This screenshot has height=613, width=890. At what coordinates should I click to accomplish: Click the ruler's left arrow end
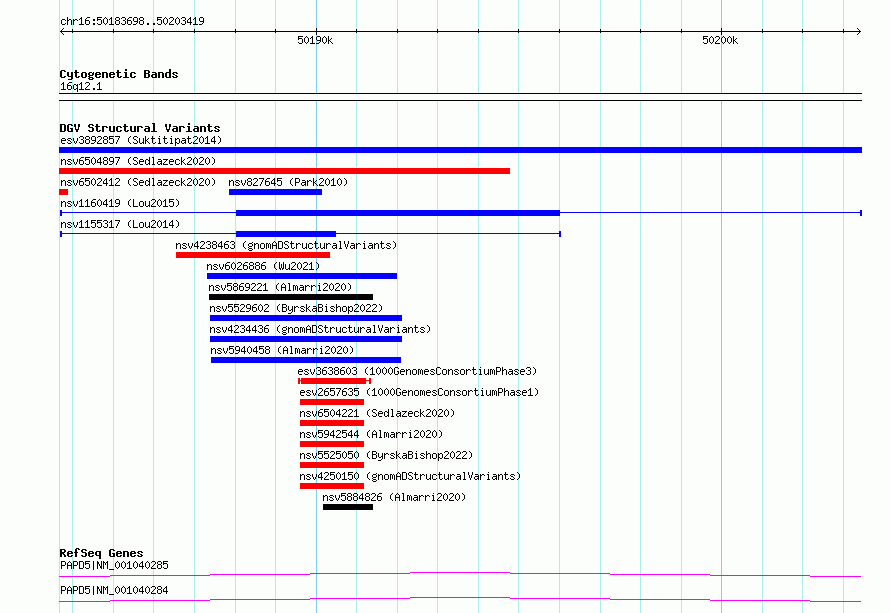point(62,31)
